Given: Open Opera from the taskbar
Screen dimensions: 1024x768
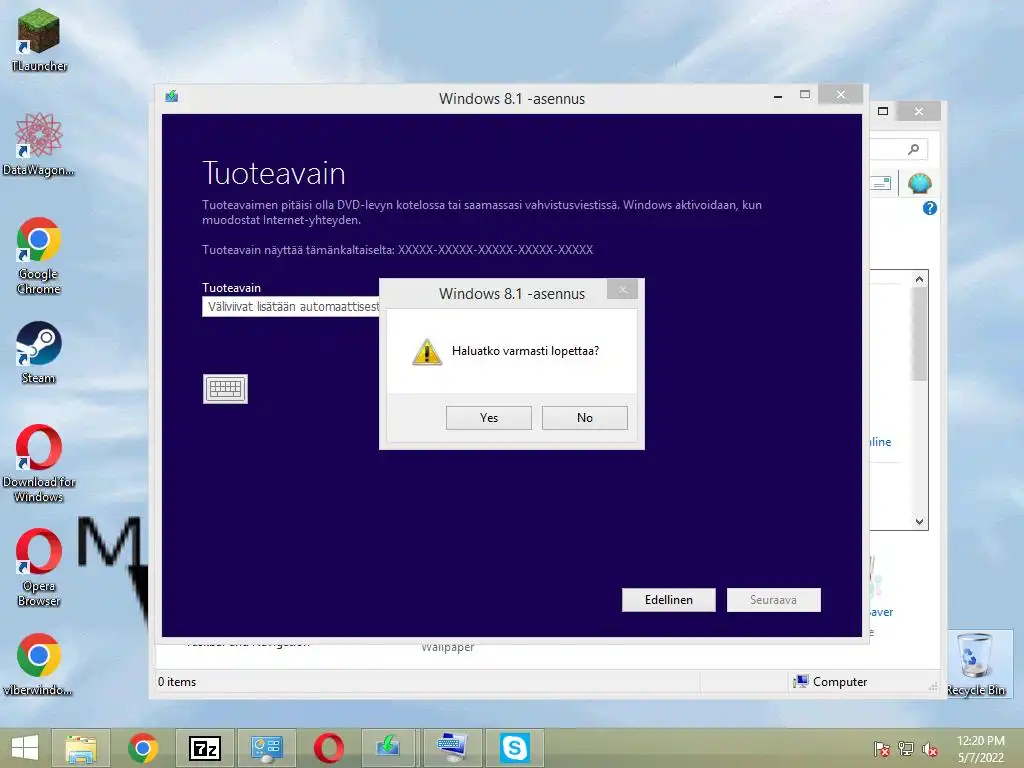Looking at the screenshot, I should pyautogui.click(x=328, y=748).
